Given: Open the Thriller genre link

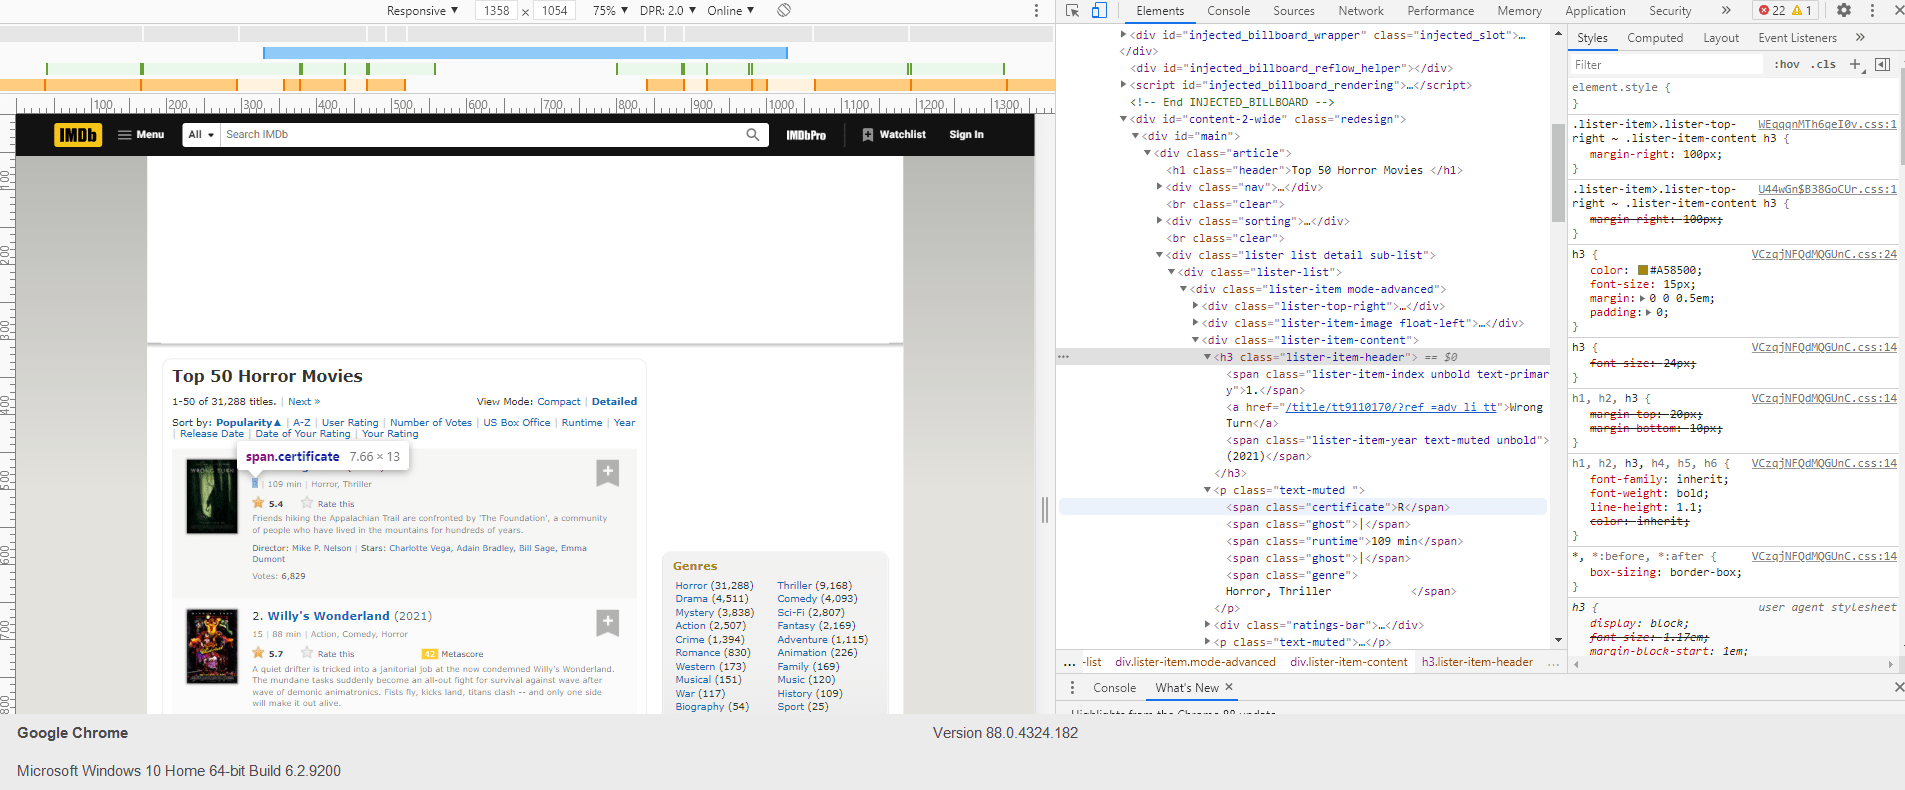Looking at the screenshot, I should (794, 586).
